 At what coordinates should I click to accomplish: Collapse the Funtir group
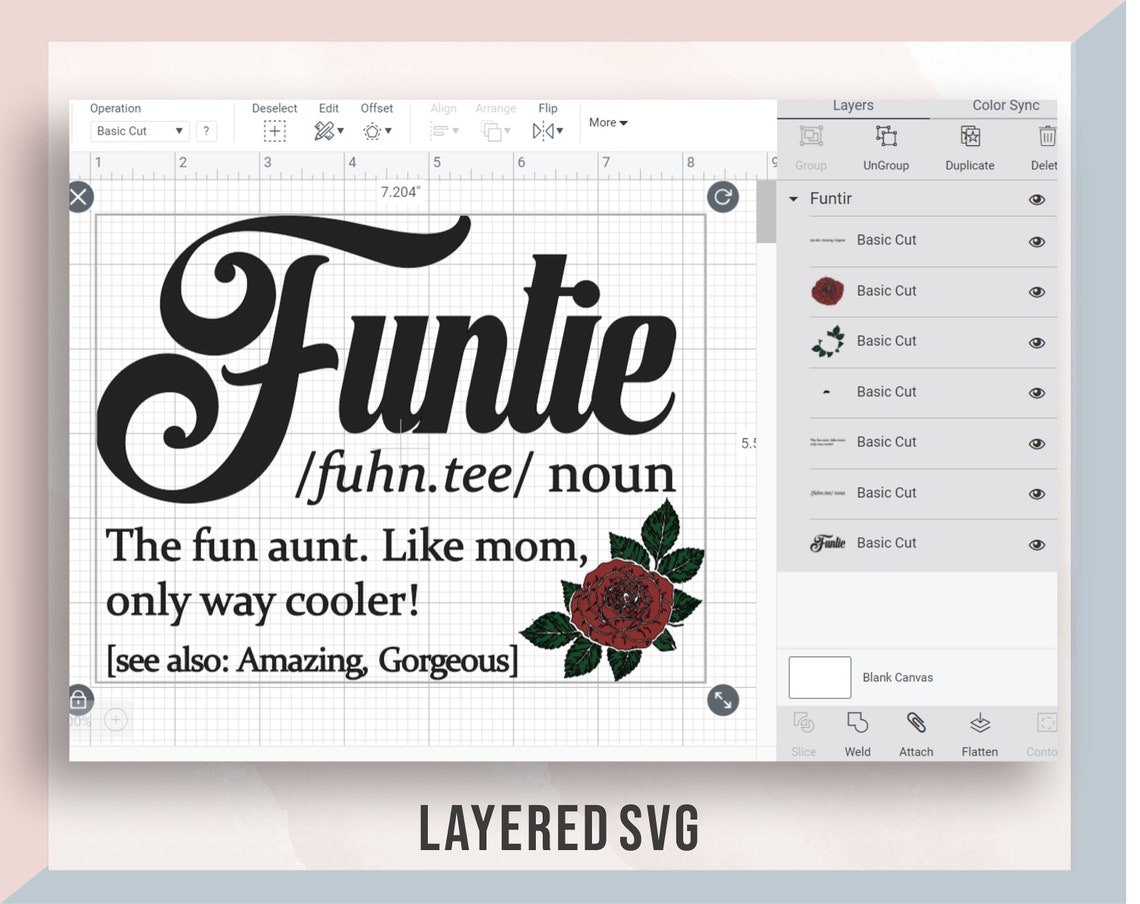click(x=795, y=199)
